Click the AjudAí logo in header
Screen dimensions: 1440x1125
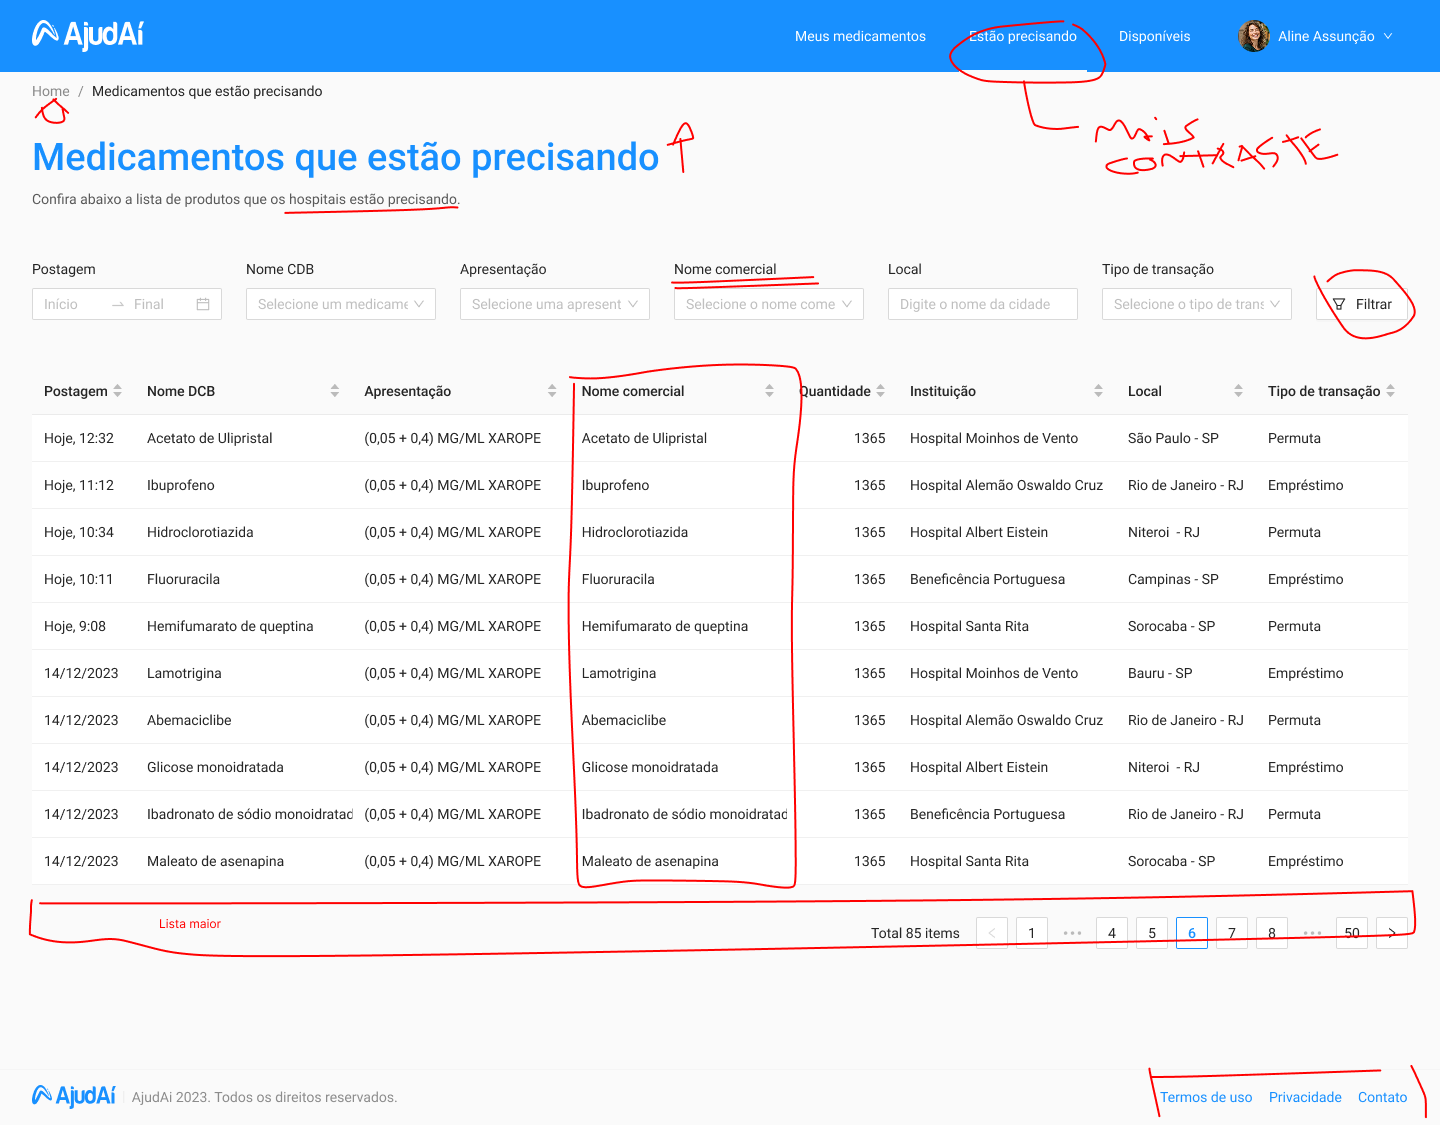(x=88, y=35)
